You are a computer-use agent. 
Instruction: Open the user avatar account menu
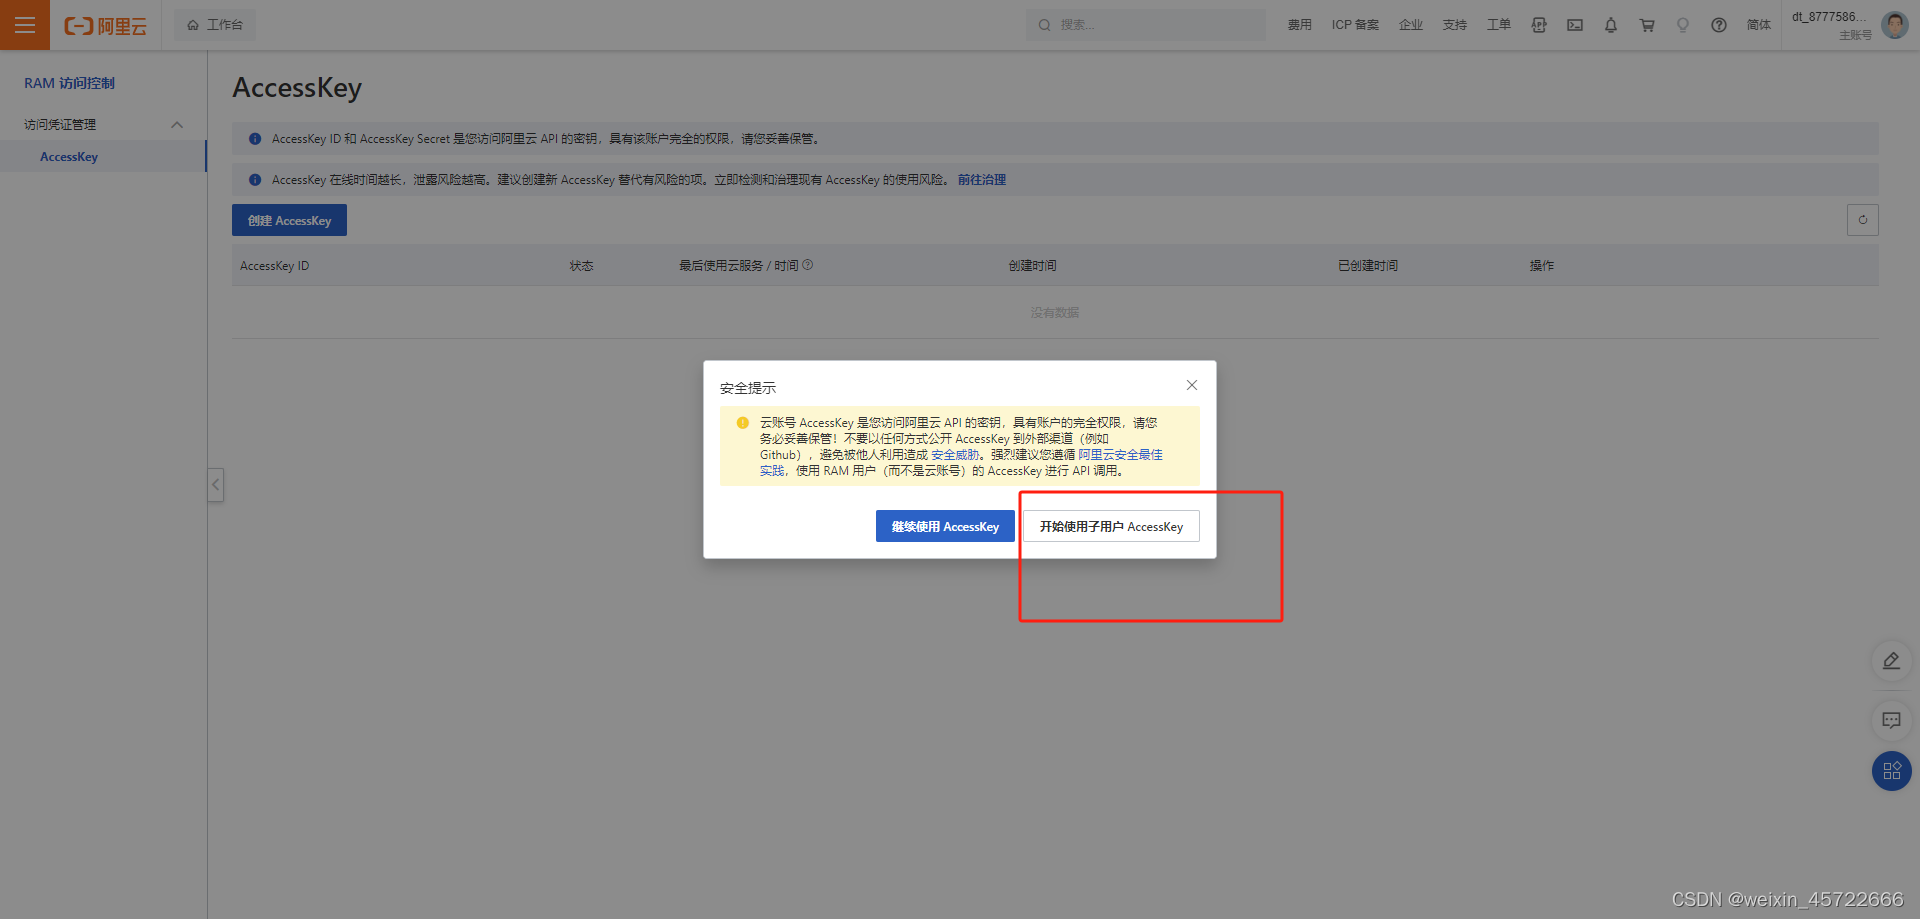click(1895, 25)
